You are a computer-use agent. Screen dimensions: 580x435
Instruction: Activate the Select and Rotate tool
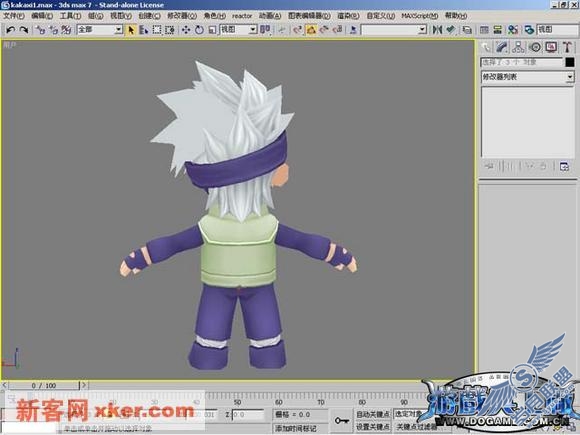199,30
